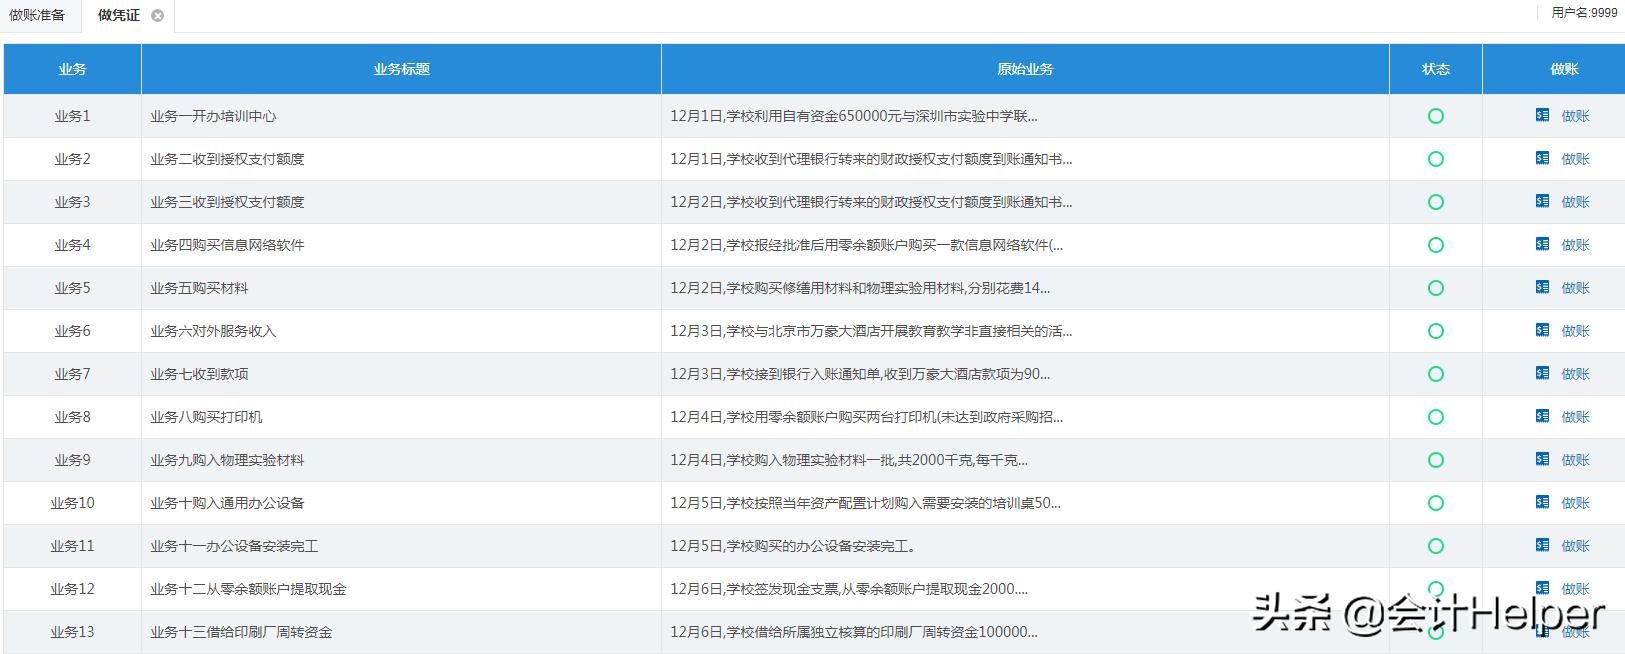
Task: Select title 业务五购买材料
Action: tap(199, 288)
